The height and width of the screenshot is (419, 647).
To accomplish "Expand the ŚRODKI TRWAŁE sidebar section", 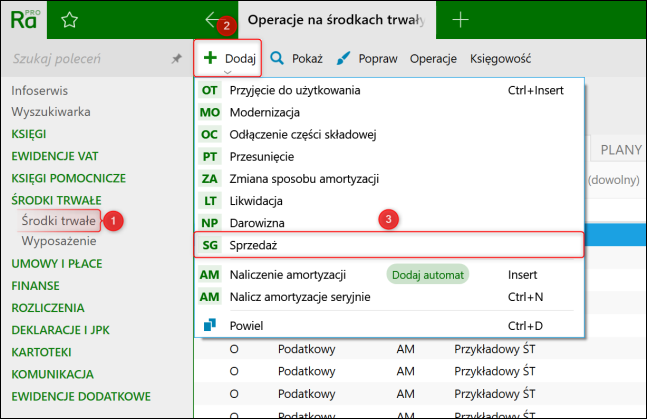I will click(x=56, y=200).
